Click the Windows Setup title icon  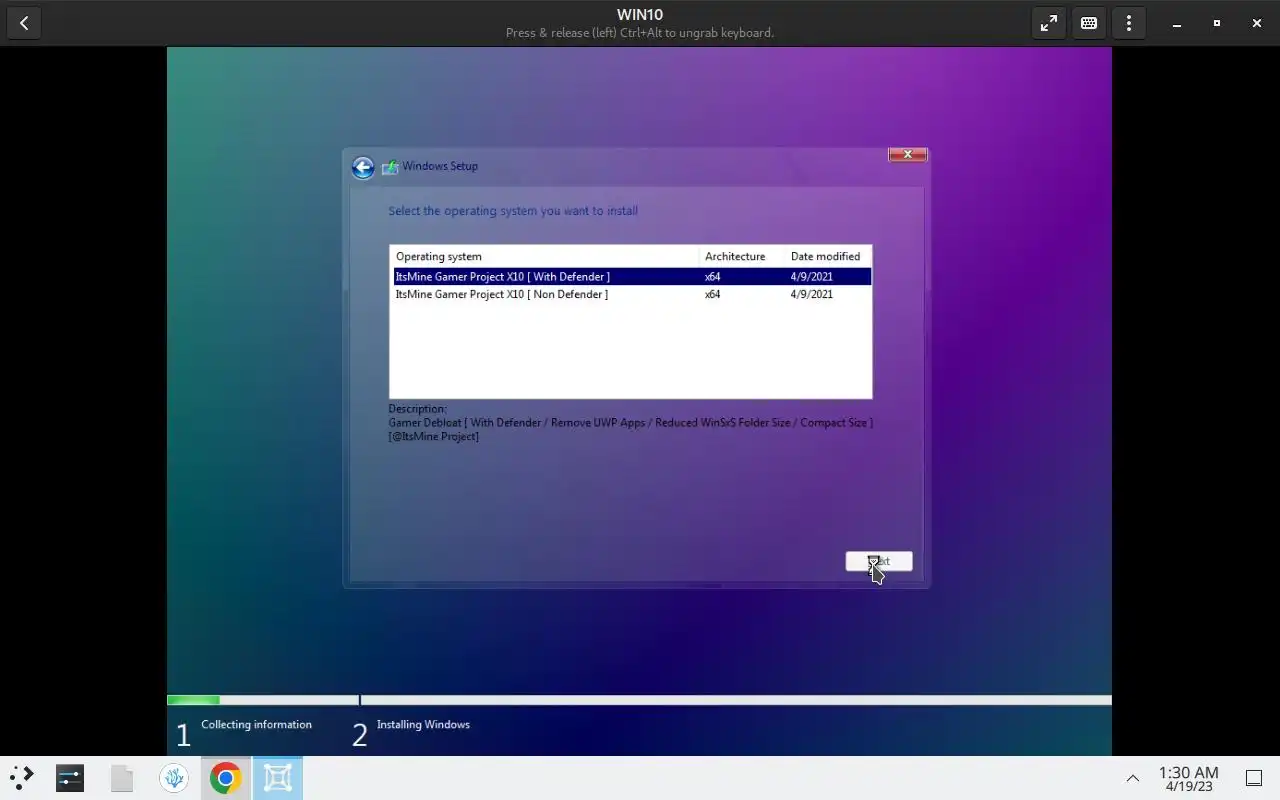click(x=390, y=167)
